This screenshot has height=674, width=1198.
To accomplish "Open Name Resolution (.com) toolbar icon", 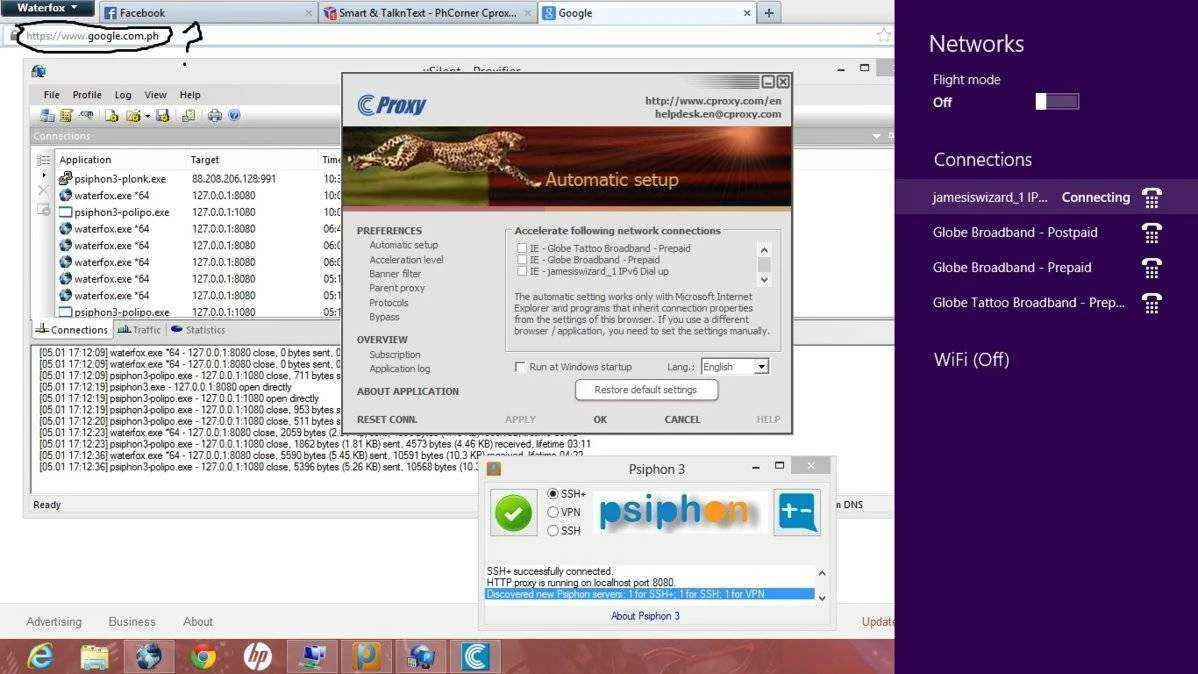I will pos(86,115).
